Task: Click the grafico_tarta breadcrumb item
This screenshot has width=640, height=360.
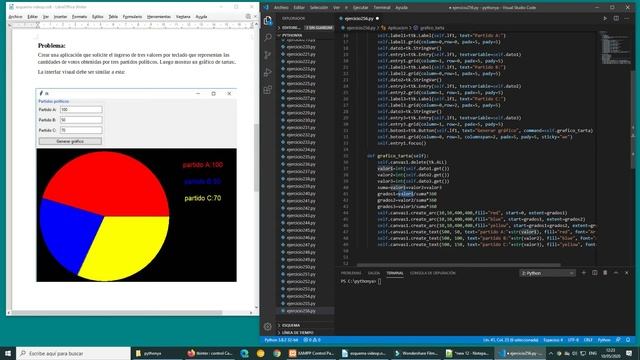Action: tap(429, 28)
